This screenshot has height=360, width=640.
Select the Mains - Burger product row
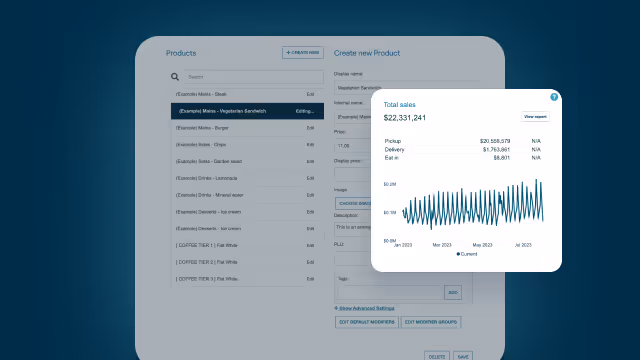pos(247,128)
